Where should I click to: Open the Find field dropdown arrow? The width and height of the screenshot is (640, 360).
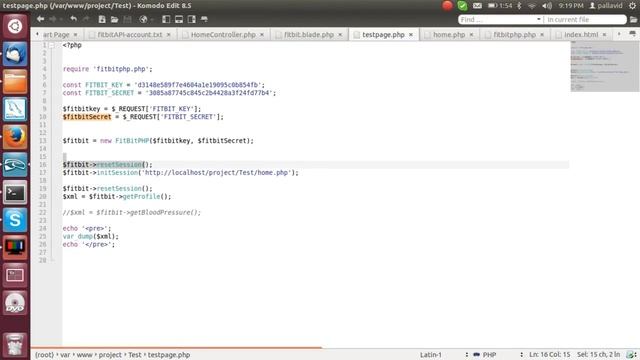pos(538,20)
